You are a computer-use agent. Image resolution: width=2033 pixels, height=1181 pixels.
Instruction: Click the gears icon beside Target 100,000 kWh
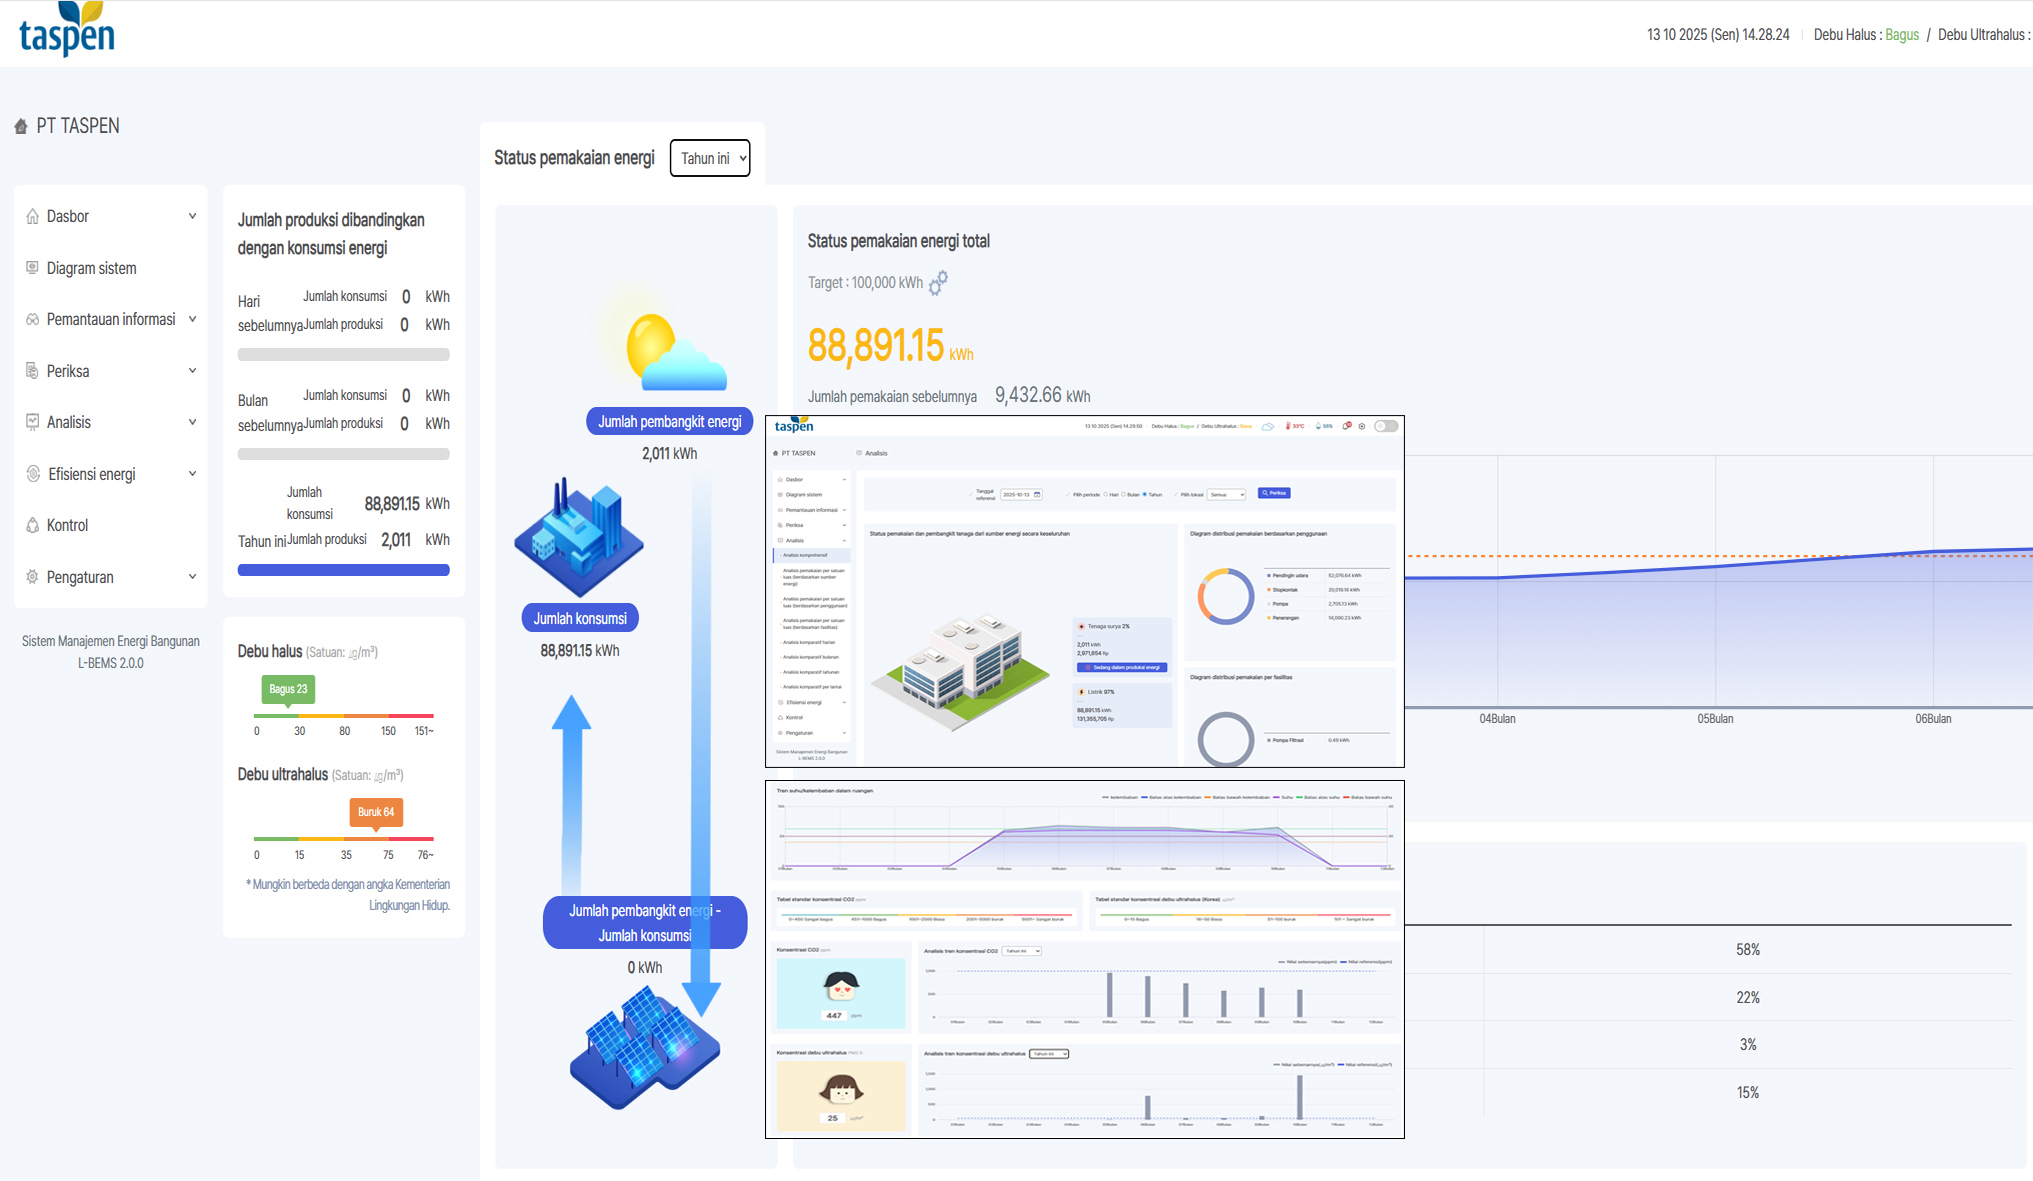tap(938, 283)
